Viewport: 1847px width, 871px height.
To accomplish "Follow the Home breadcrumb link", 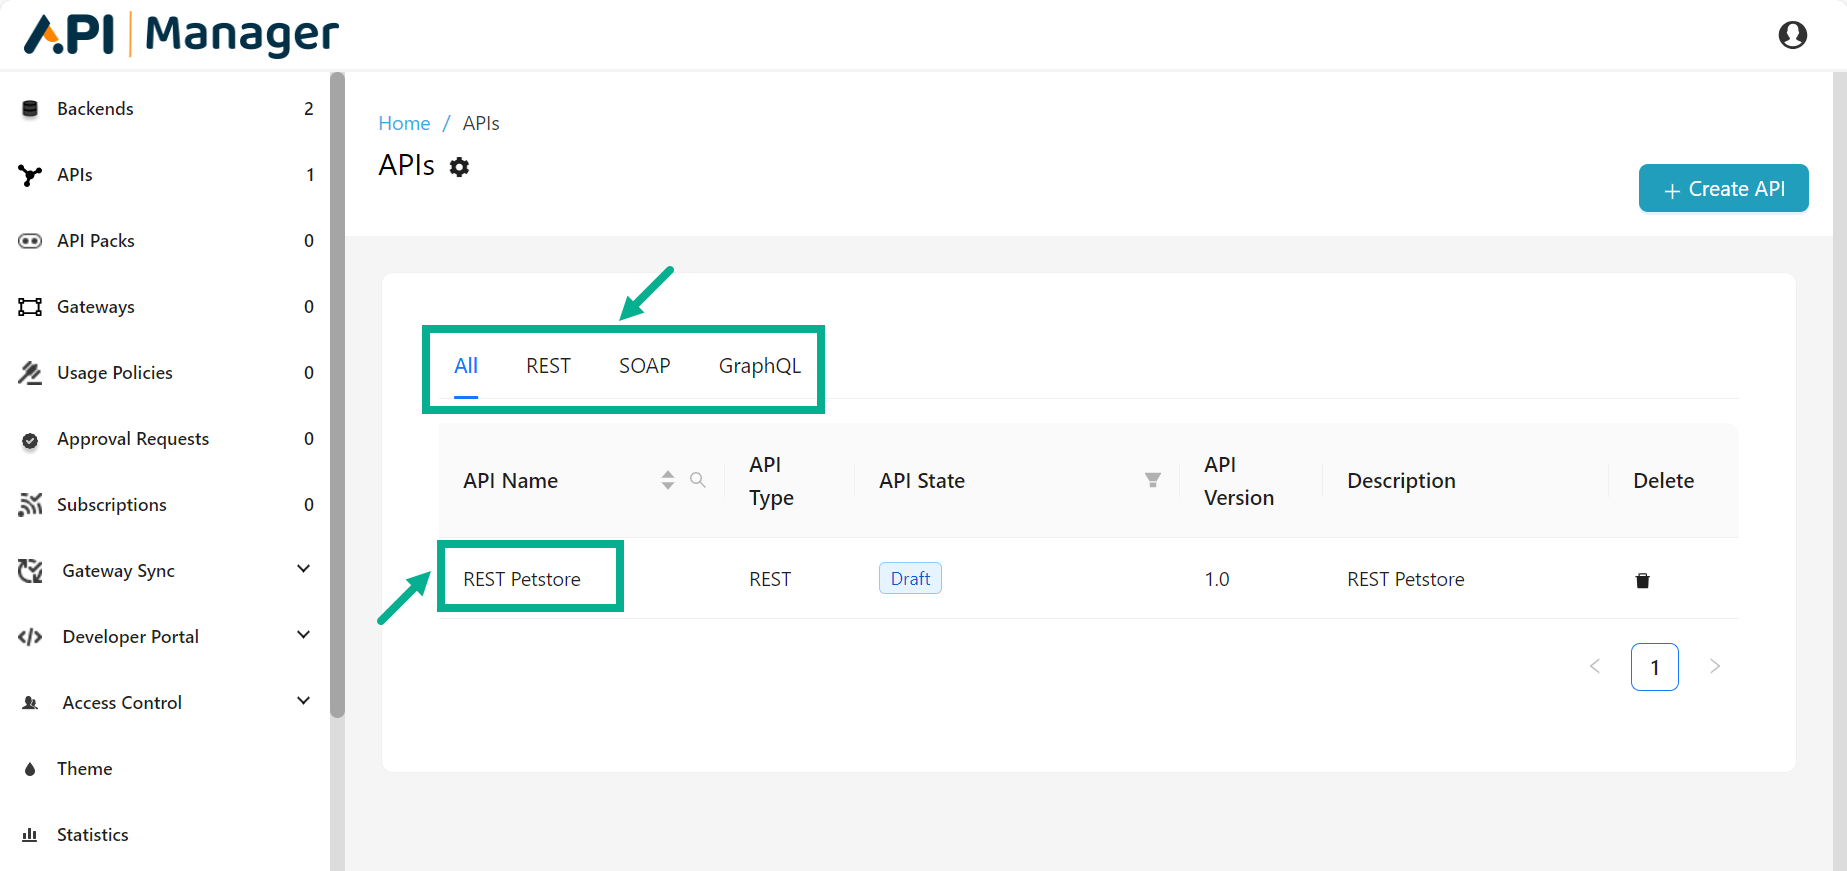I will click(x=404, y=123).
